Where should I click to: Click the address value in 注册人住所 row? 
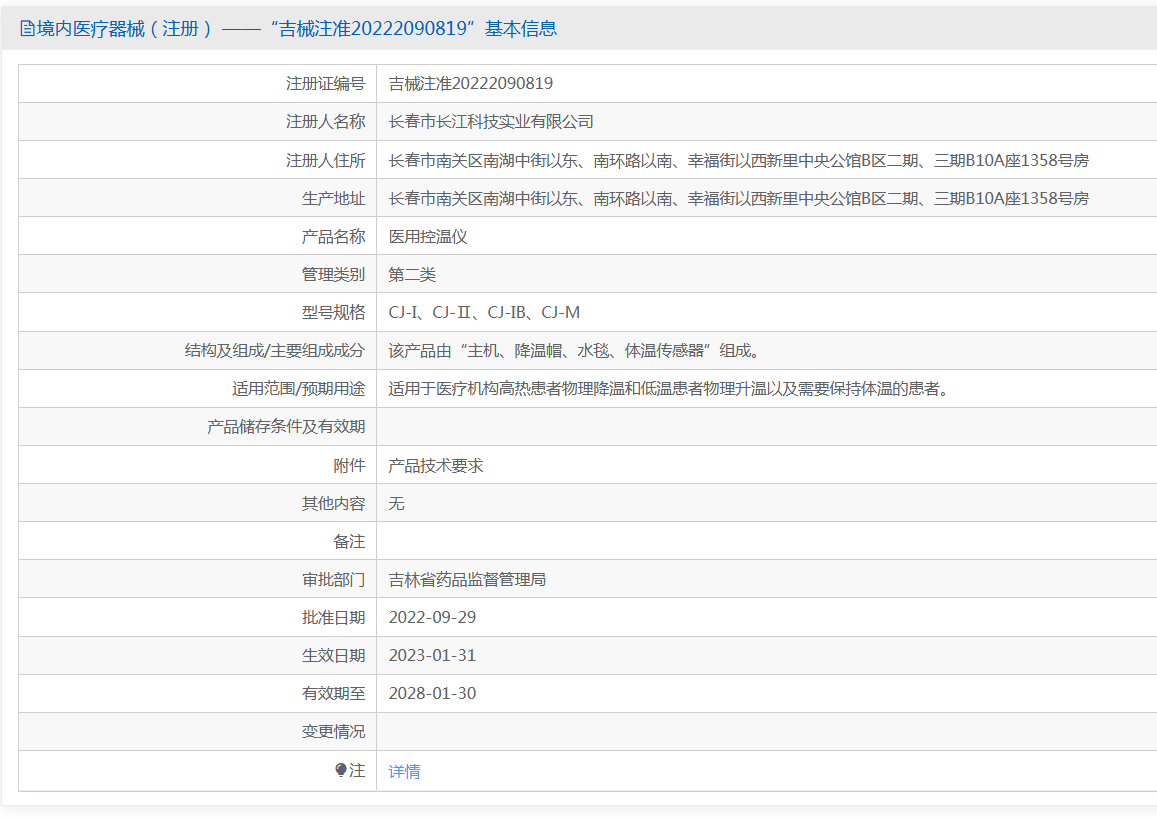click(x=739, y=160)
